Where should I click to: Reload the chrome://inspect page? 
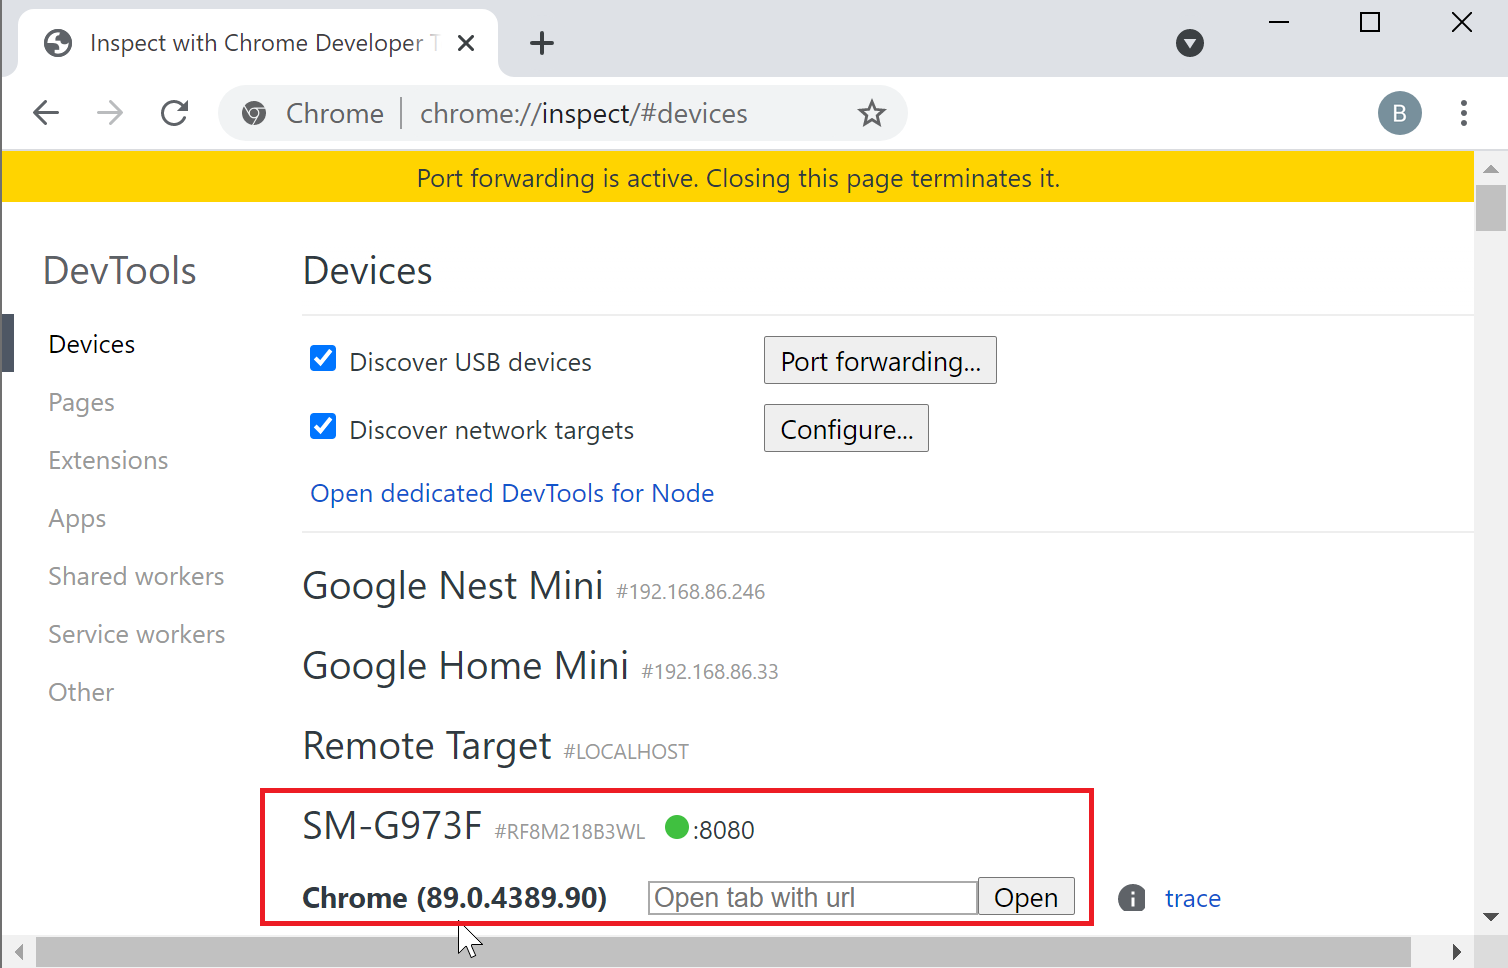[x=174, y=113]
